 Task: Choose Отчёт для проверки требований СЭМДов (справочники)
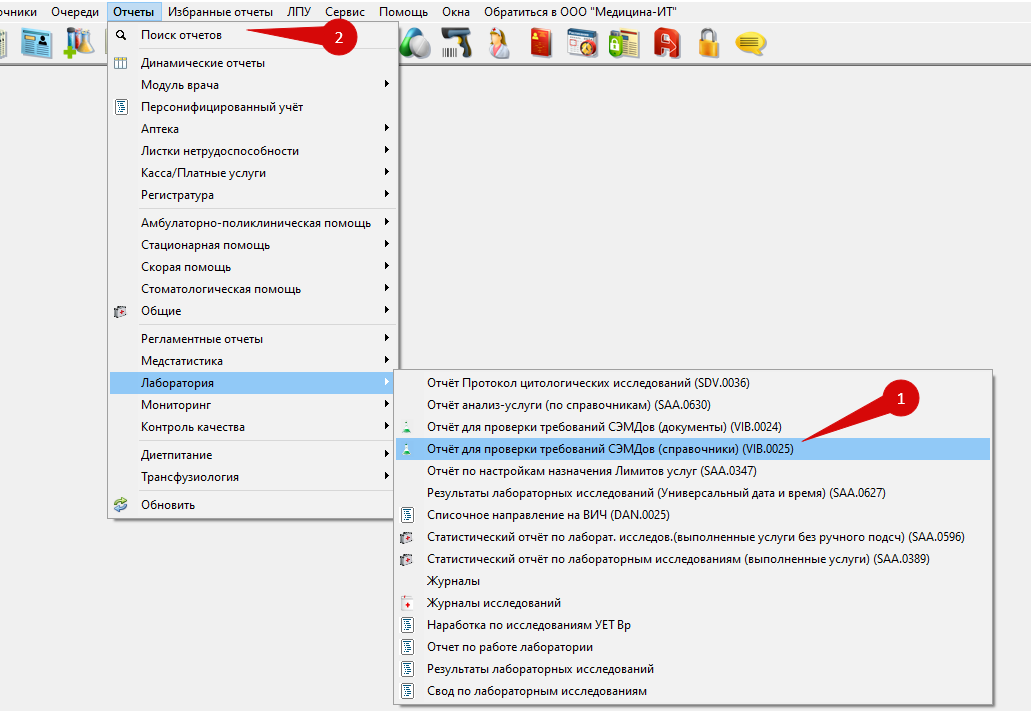(610, 449)
